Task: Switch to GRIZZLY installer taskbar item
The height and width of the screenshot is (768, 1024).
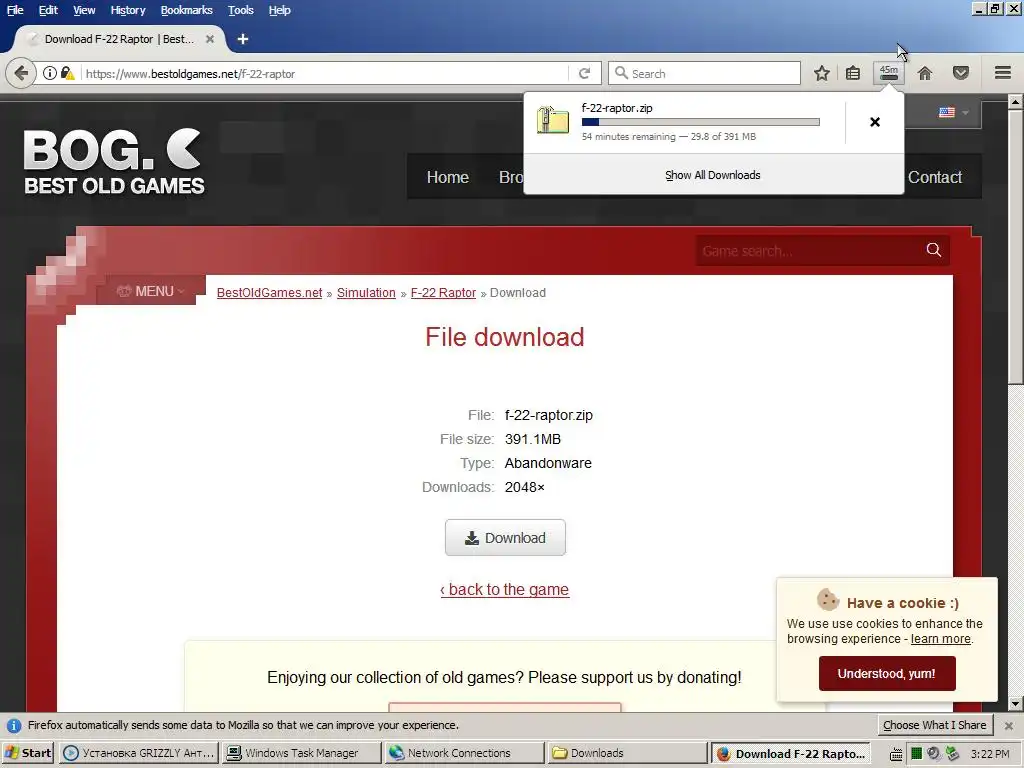Action: click(x=139, y=753)
